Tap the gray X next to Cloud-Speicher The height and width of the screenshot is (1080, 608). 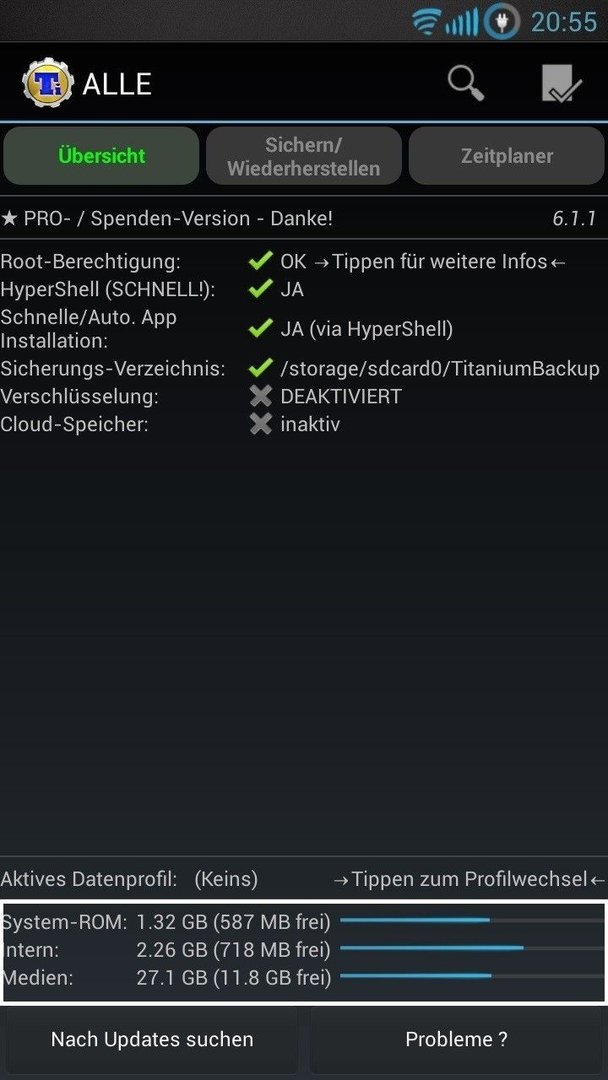pos(260,424)
